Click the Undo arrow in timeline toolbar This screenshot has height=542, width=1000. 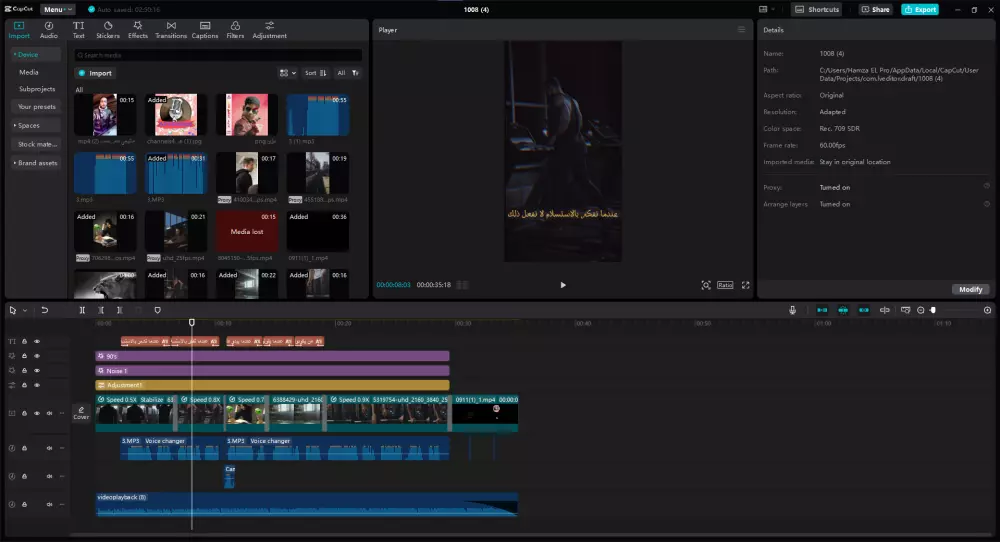click(45, 310)
